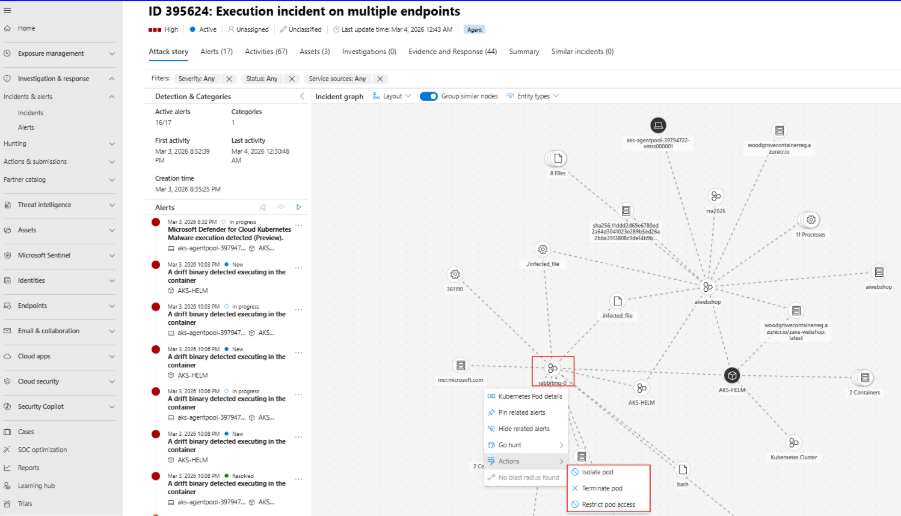Select the 361190 process node
Image resolution: width=901 pixels, height=516 pixels.
455,275
